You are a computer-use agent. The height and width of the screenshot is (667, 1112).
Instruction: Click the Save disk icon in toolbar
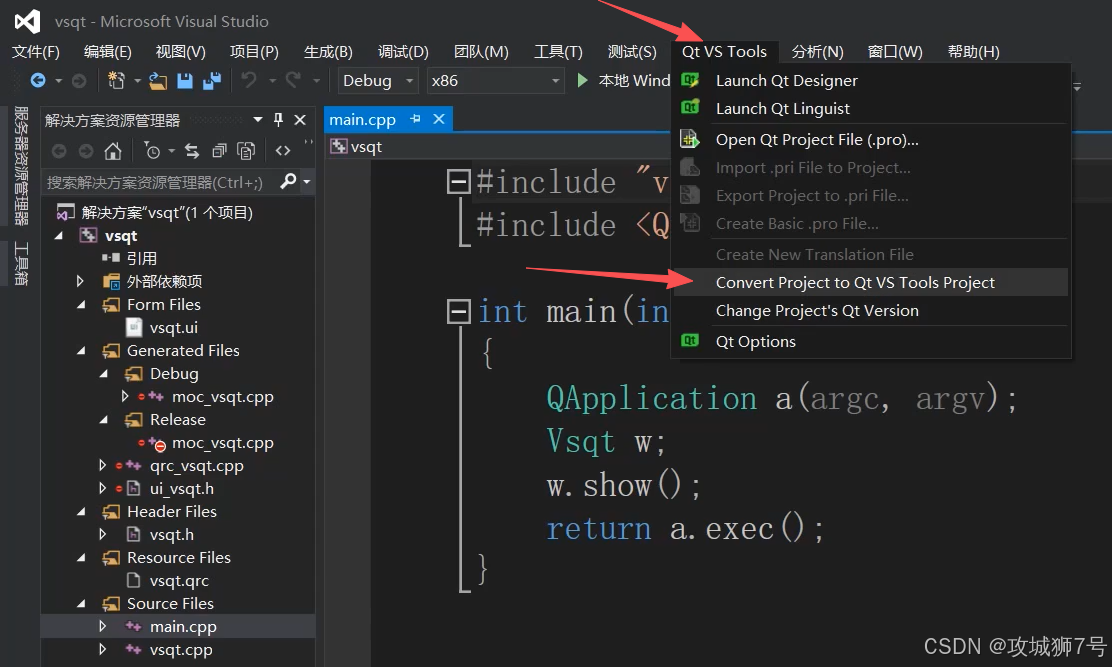click(184, 81)
